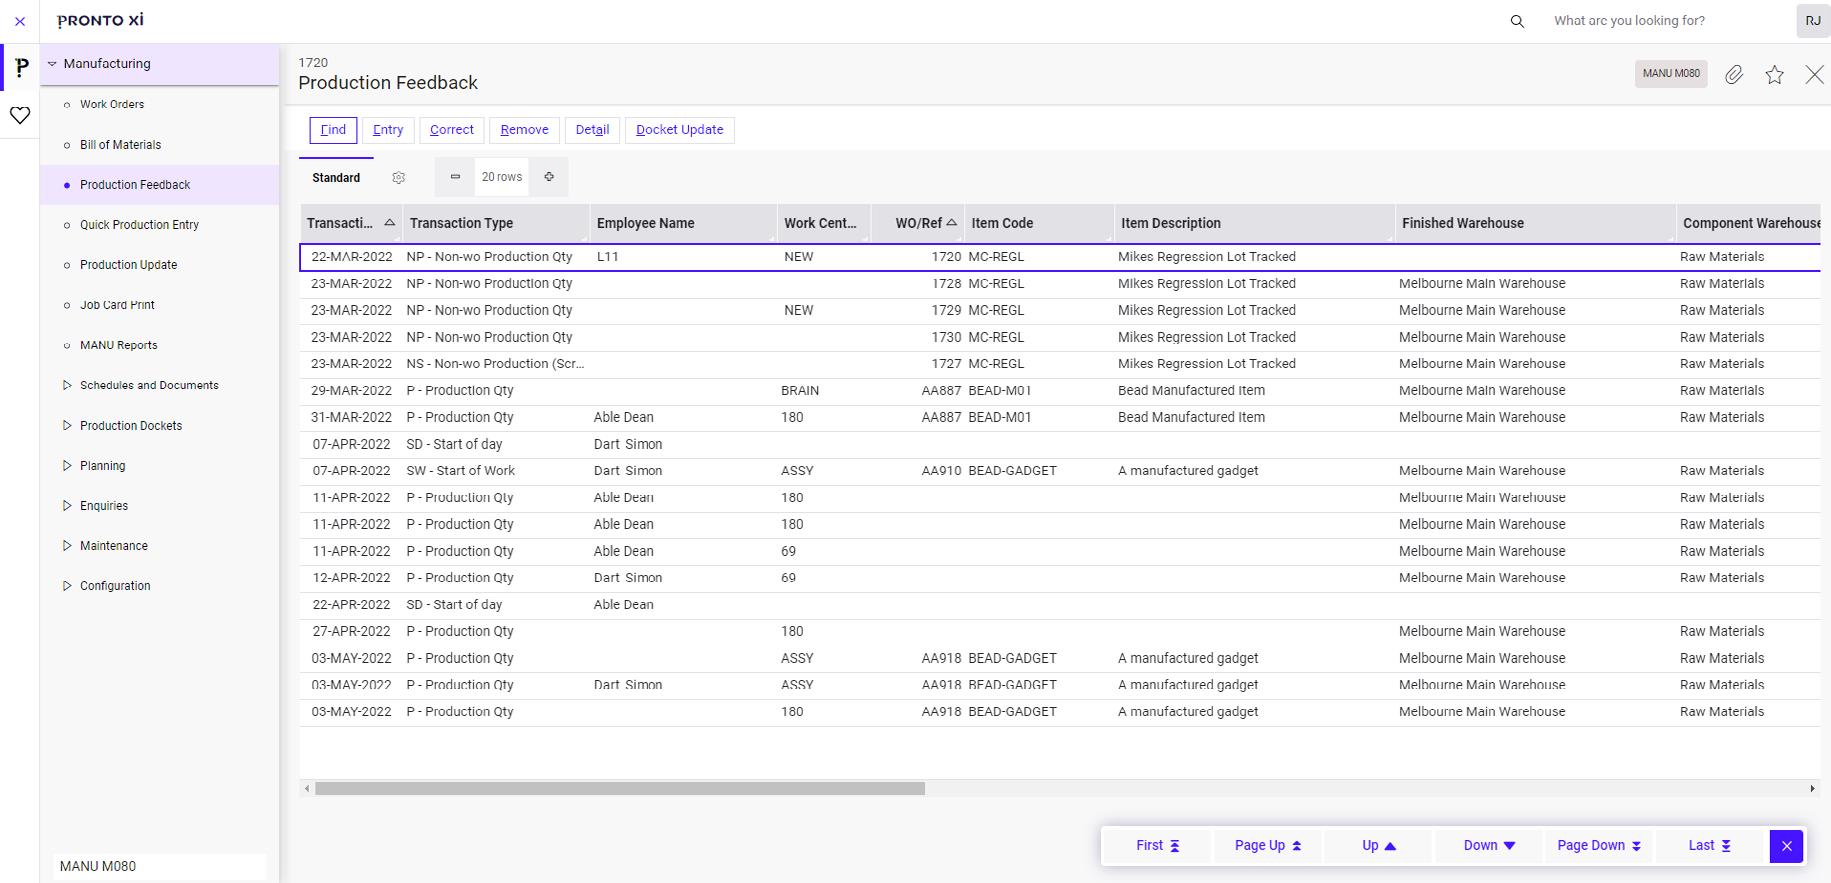Decrease the number of rows shown

tap(455, 177)
